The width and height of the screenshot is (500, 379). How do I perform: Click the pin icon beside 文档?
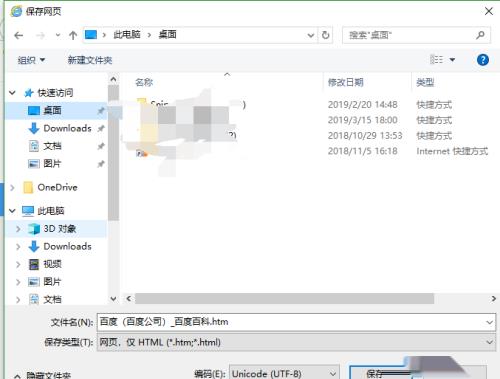click(101, 146)
